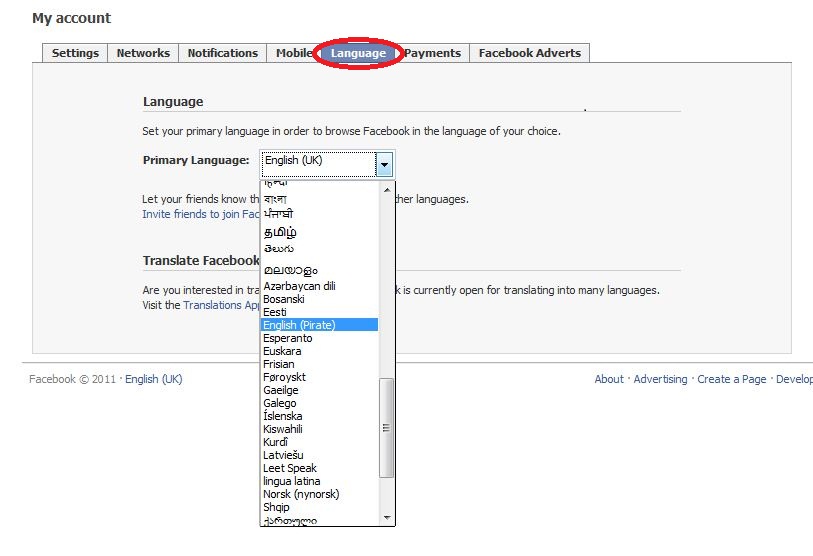Pick Euskara from the dropdown list
Screen dimensions: 813x556
(x=319, y=351)
